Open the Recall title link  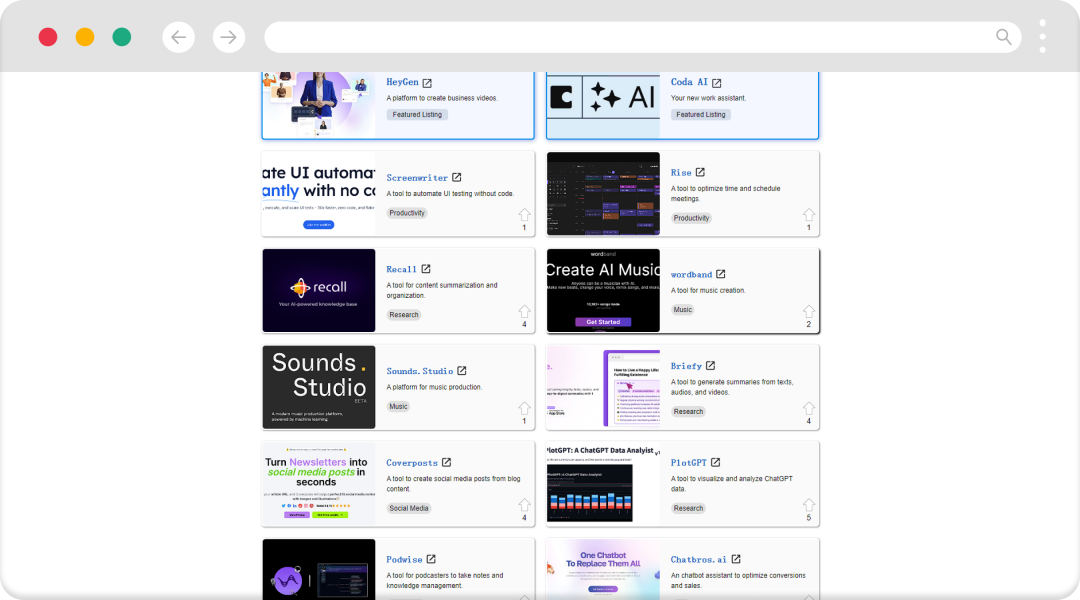401,269
